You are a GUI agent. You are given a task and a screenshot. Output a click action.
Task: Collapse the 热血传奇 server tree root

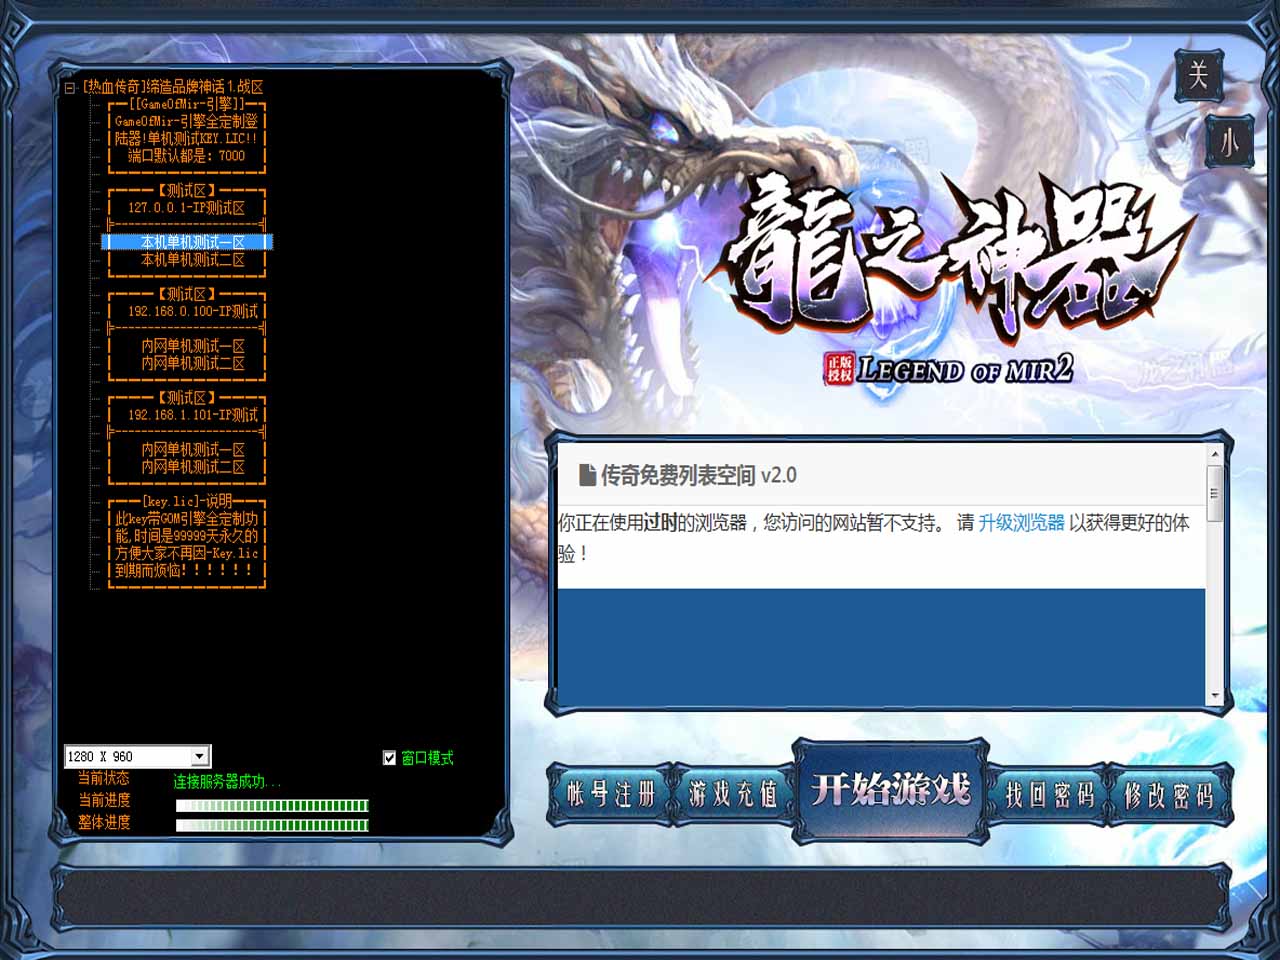tap(70, 88)
